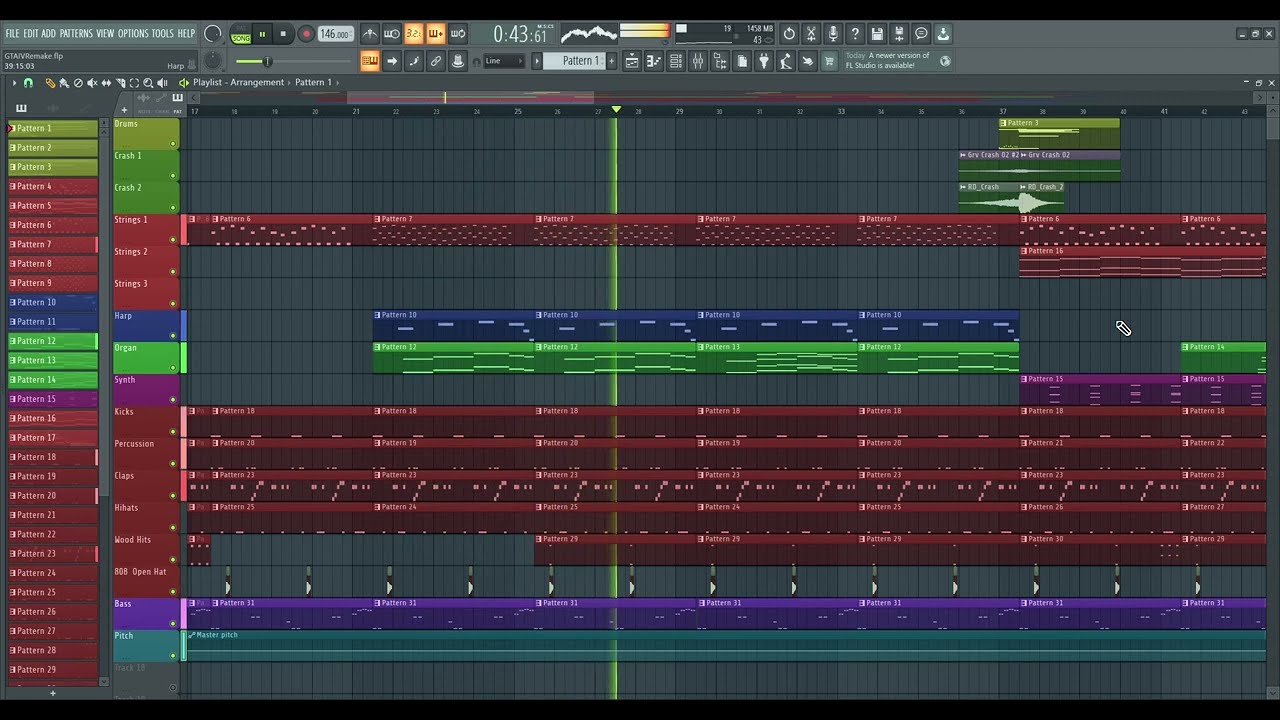Select Pattern 12 in picker list
Screen dimensions: 1280x720
tap(53, 341)
